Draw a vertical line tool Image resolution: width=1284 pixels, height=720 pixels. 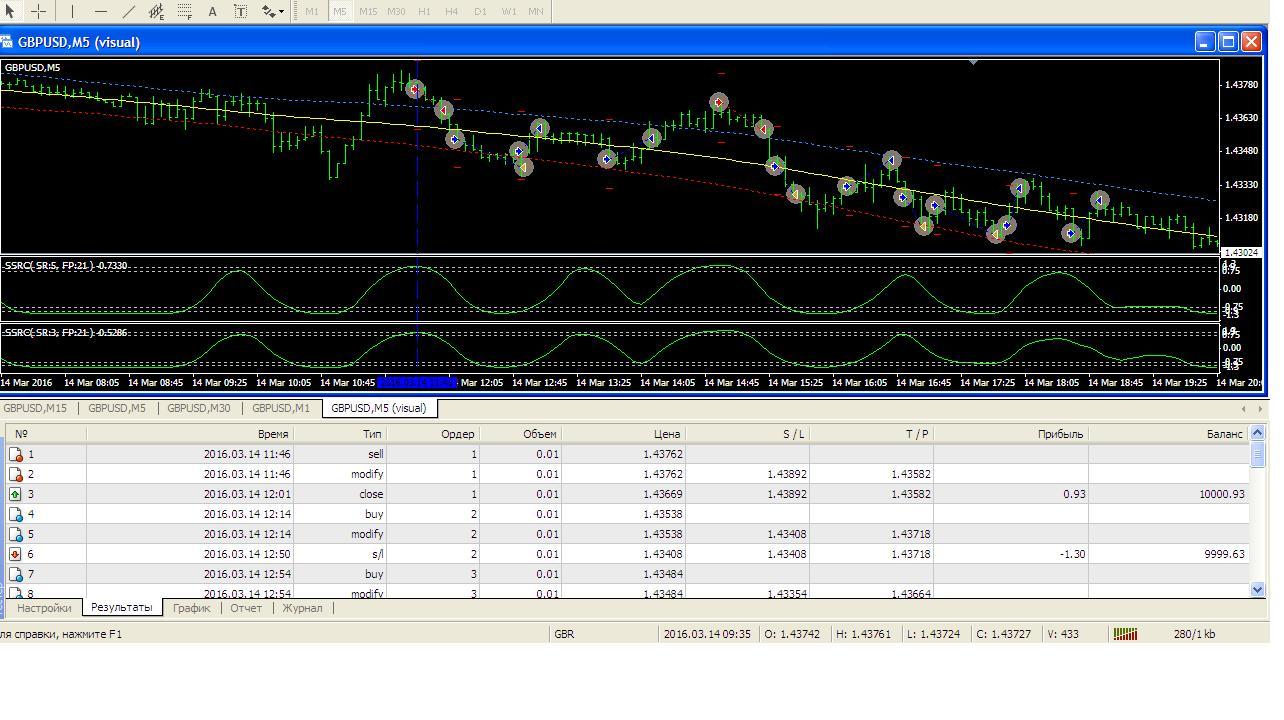(72, 11)
